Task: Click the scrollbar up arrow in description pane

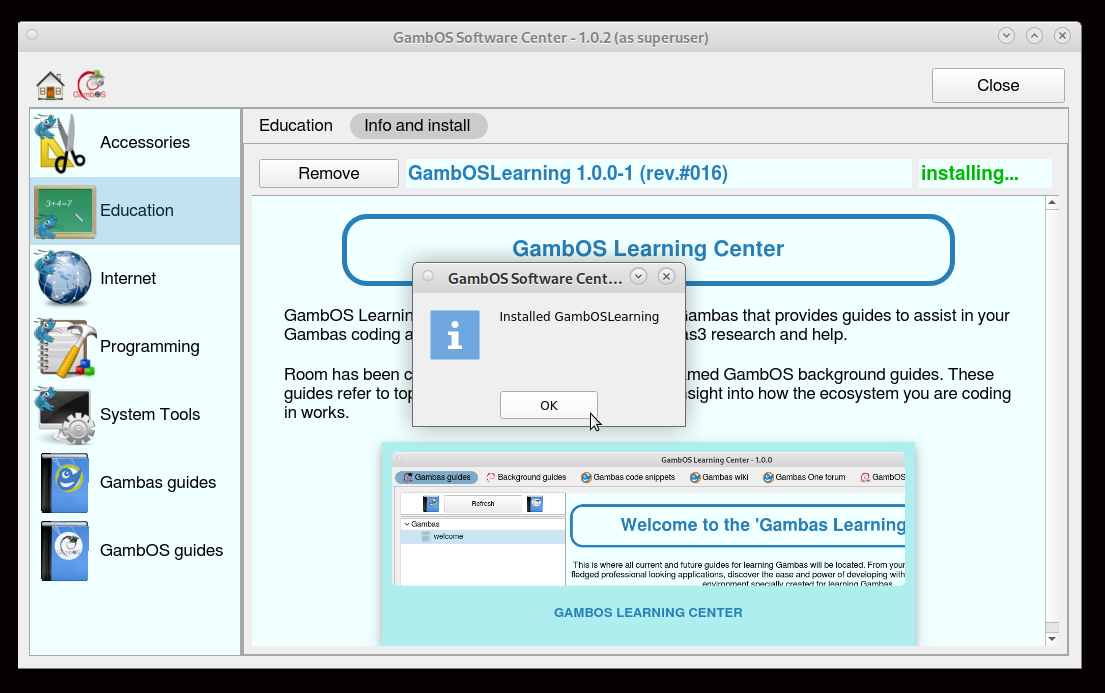Action: (1052, 204)
